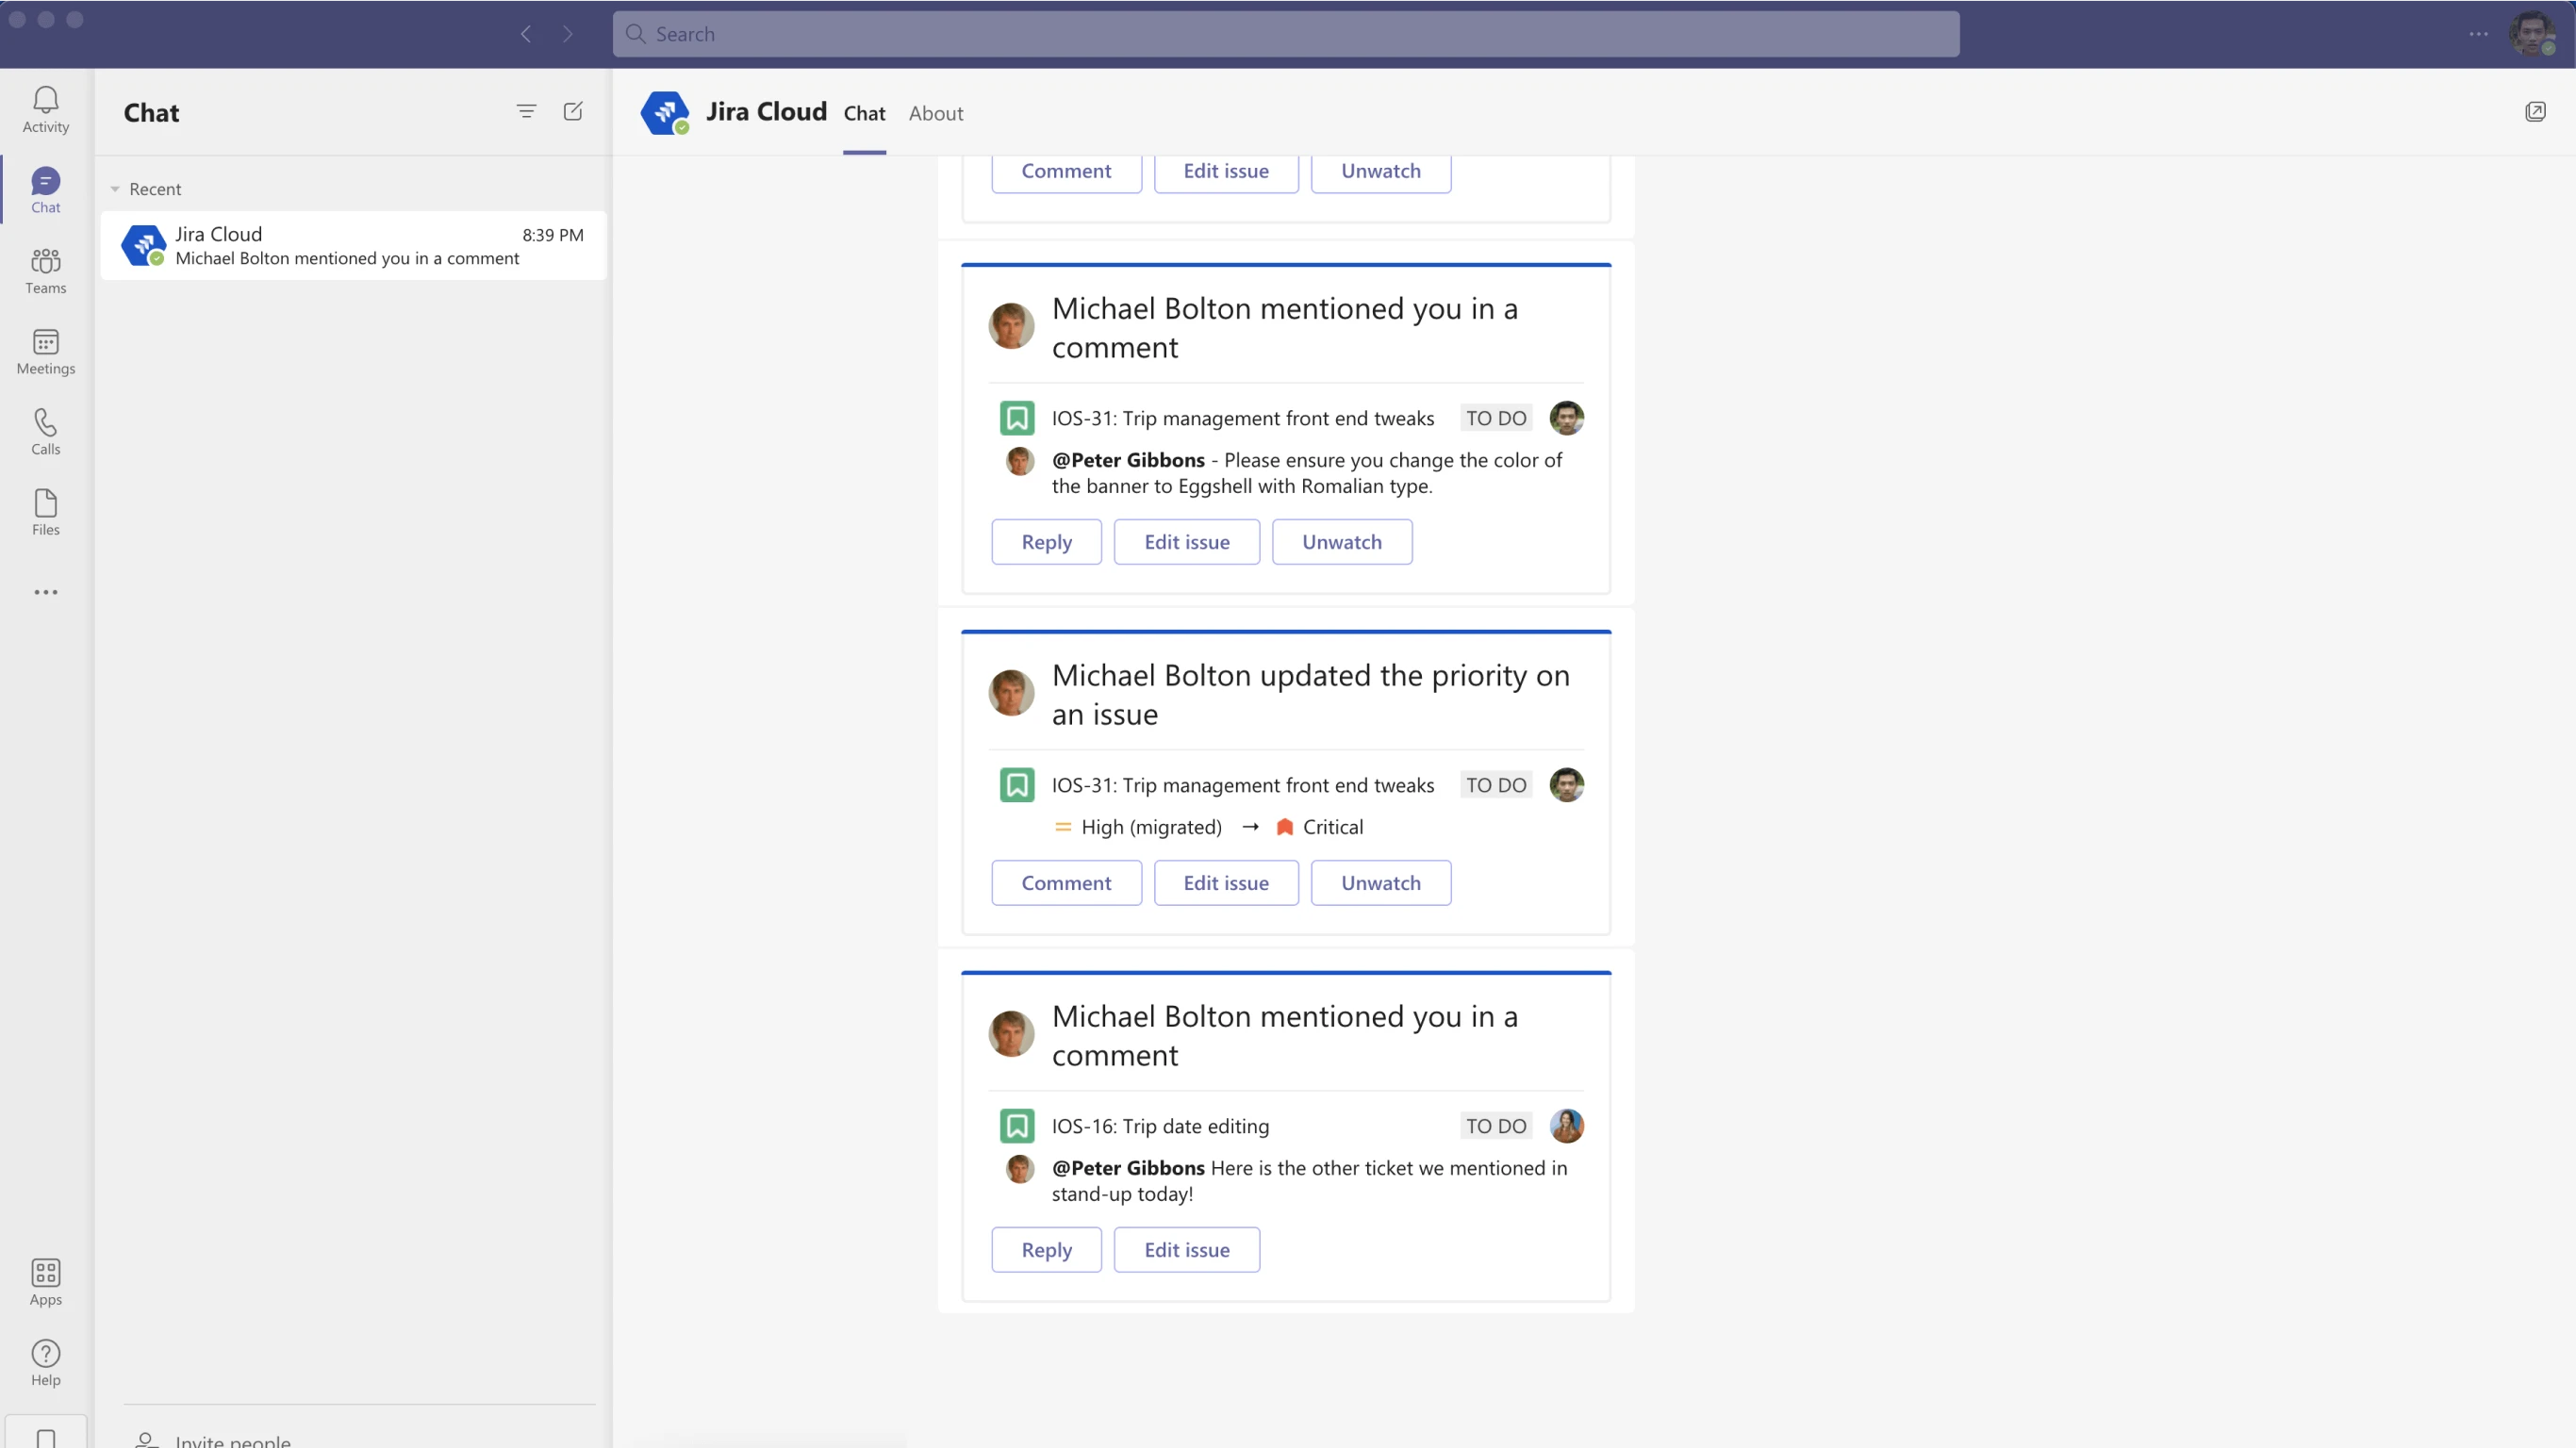Start a new chat with compose icon
This screenshot has height=1448, width=2576.
coord(573,111)
